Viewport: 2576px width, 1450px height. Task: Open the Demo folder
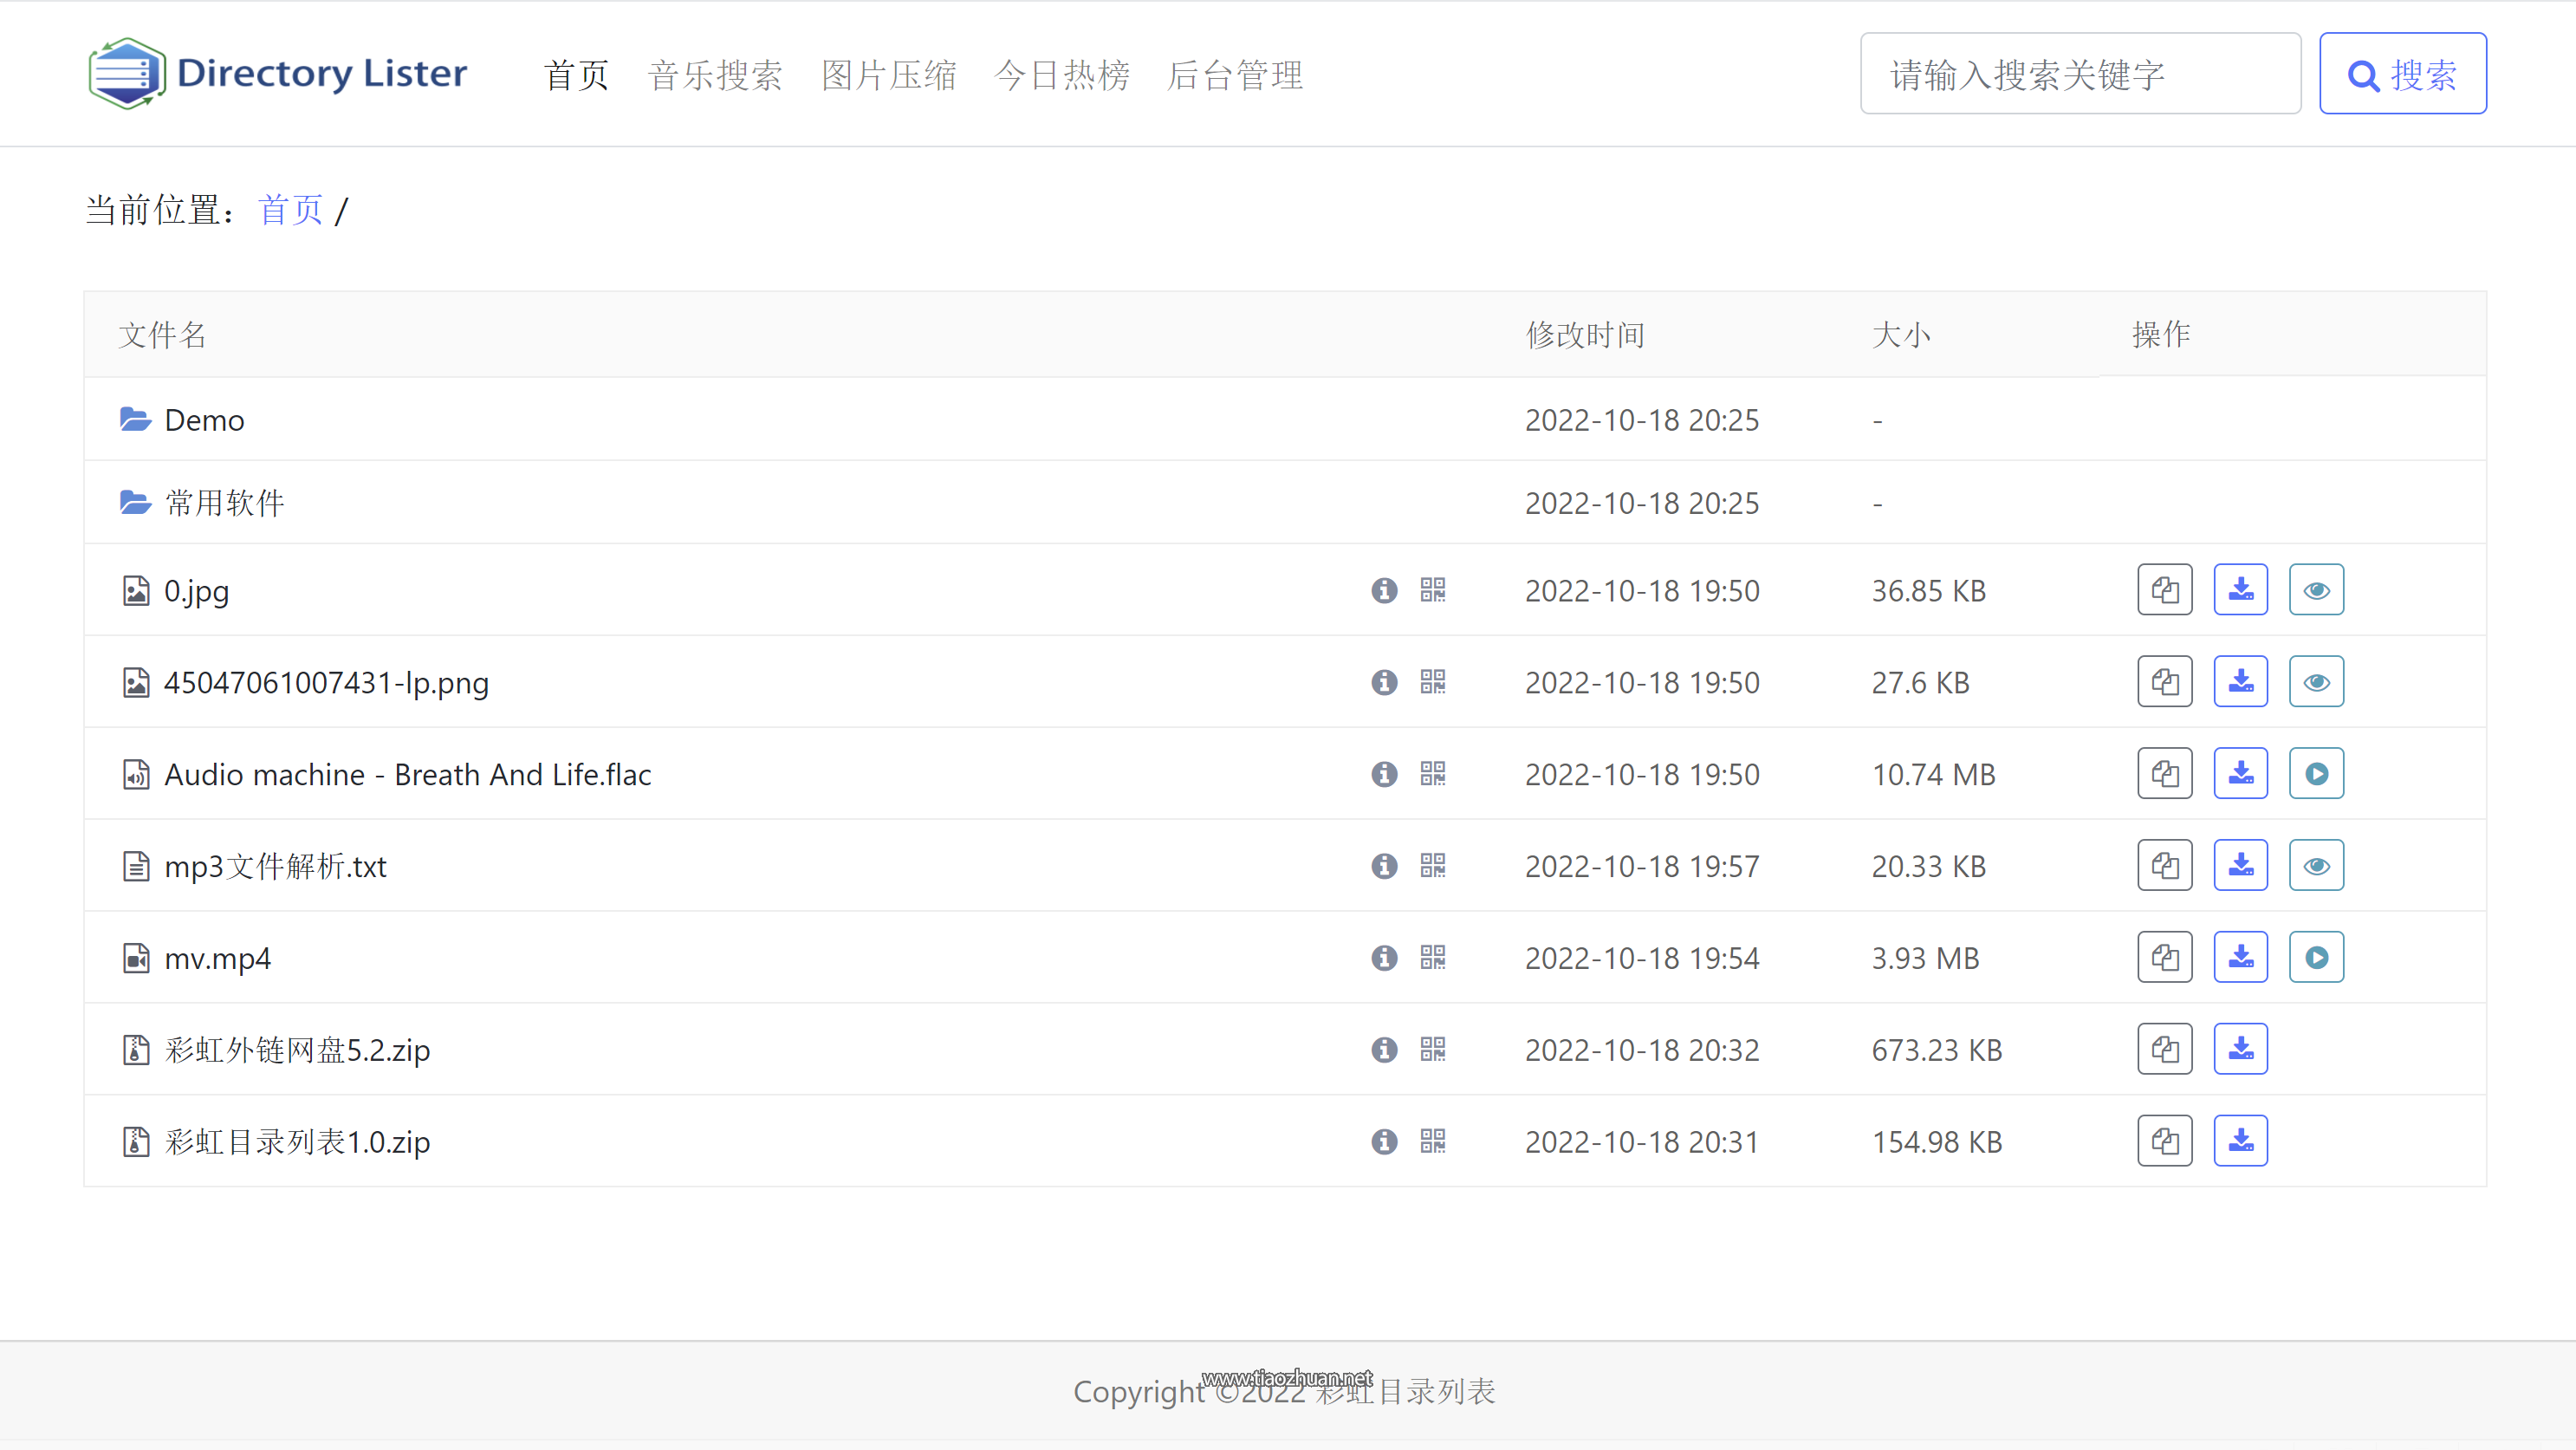coord(204,420)
